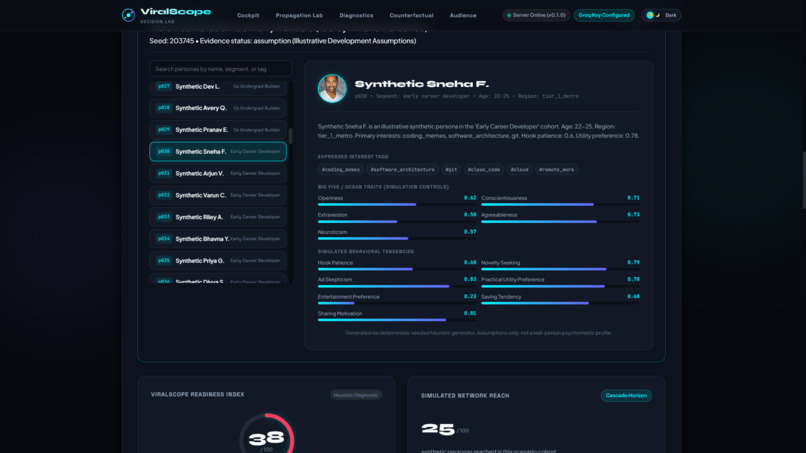The height and width of the screenshot is (453, 806).
Task: Switch to the Diagnostics tab
Action: [356, 15]
